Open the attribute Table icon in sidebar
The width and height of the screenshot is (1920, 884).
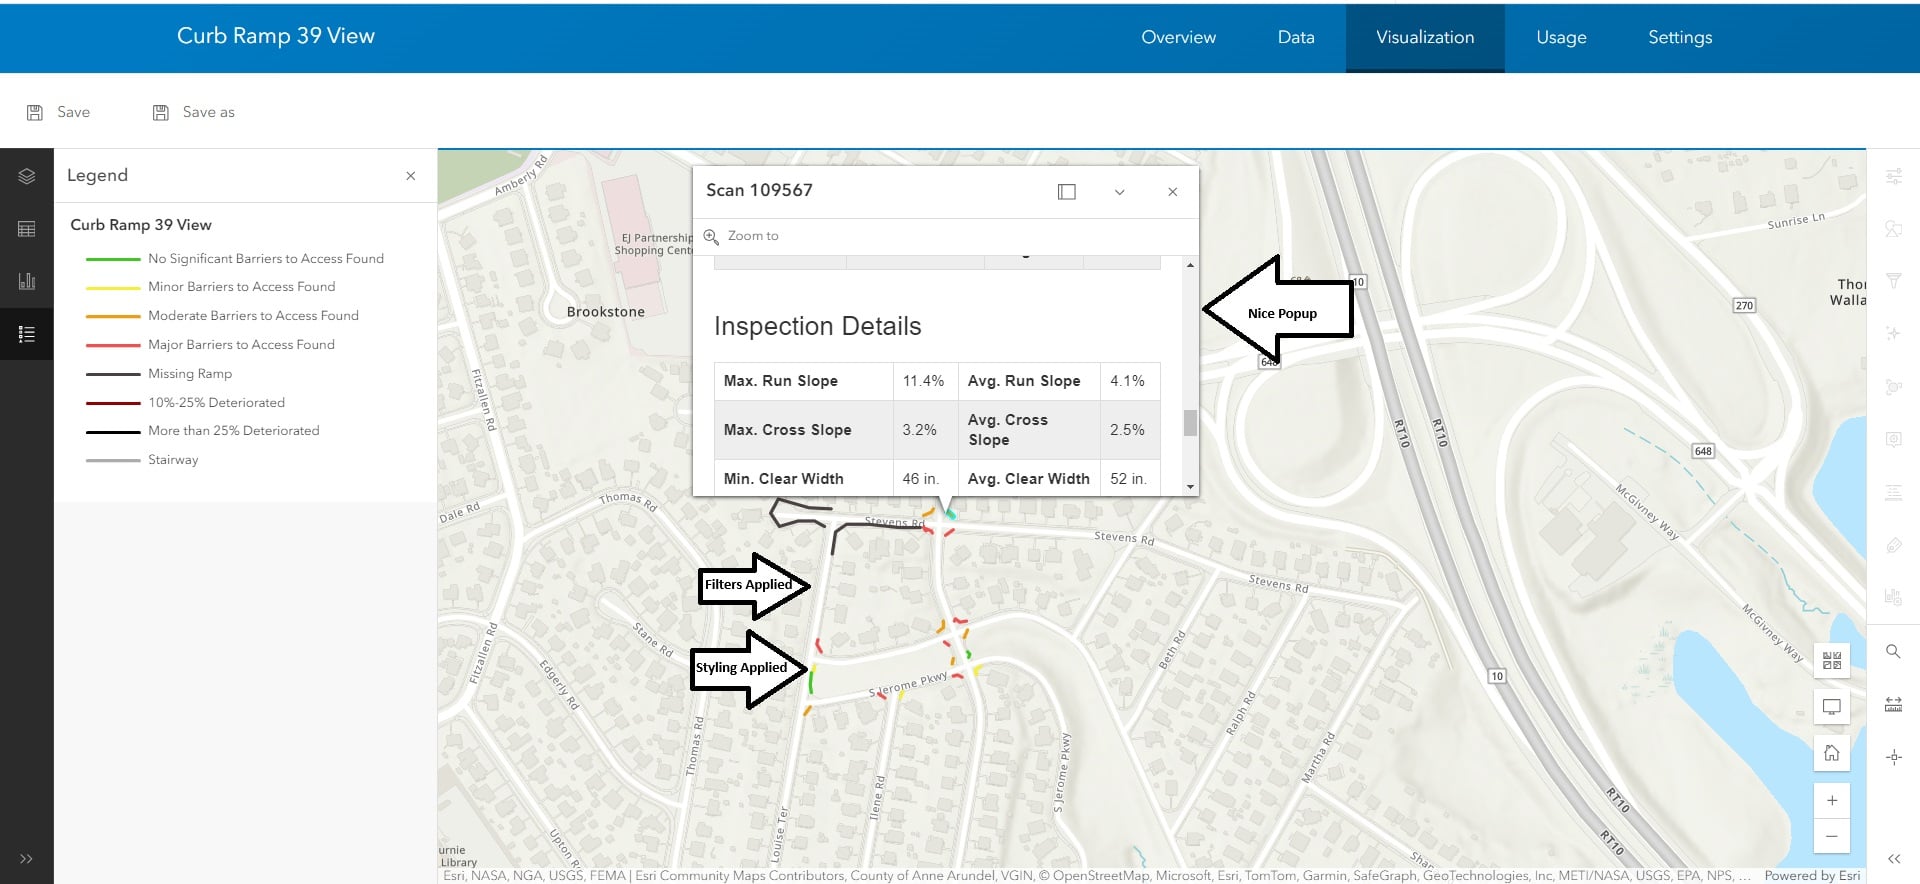[27, 229]
